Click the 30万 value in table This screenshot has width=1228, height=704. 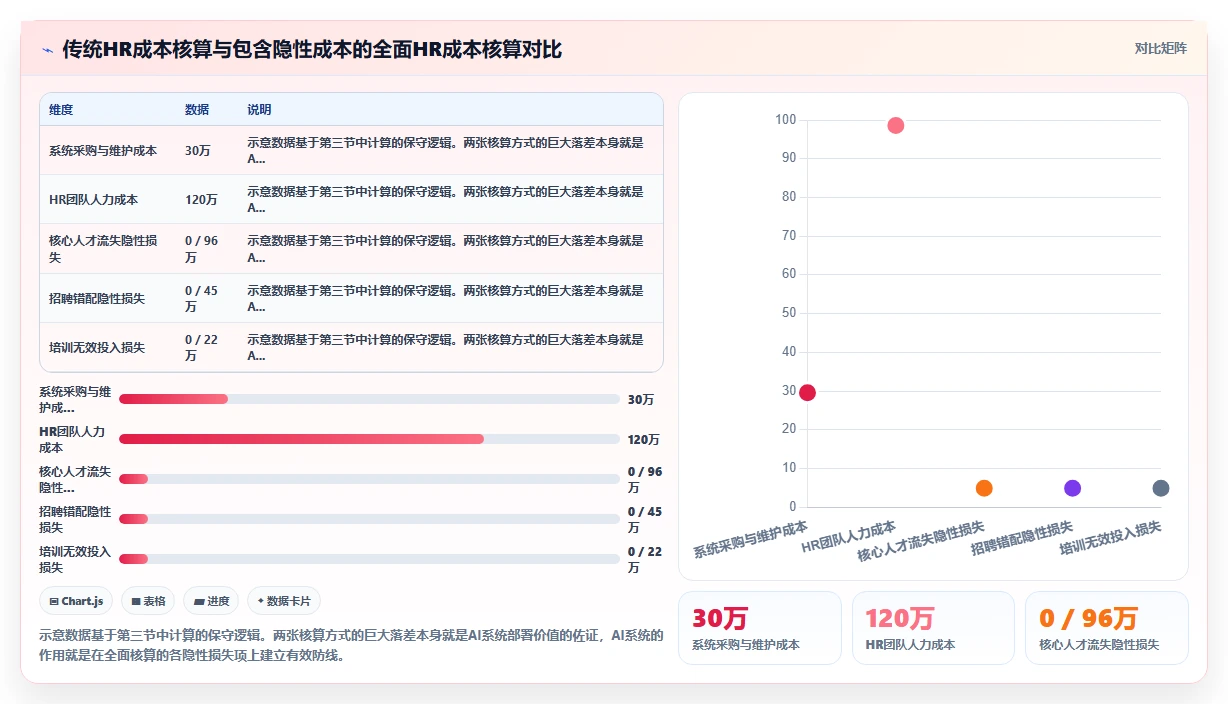point(197,151)
